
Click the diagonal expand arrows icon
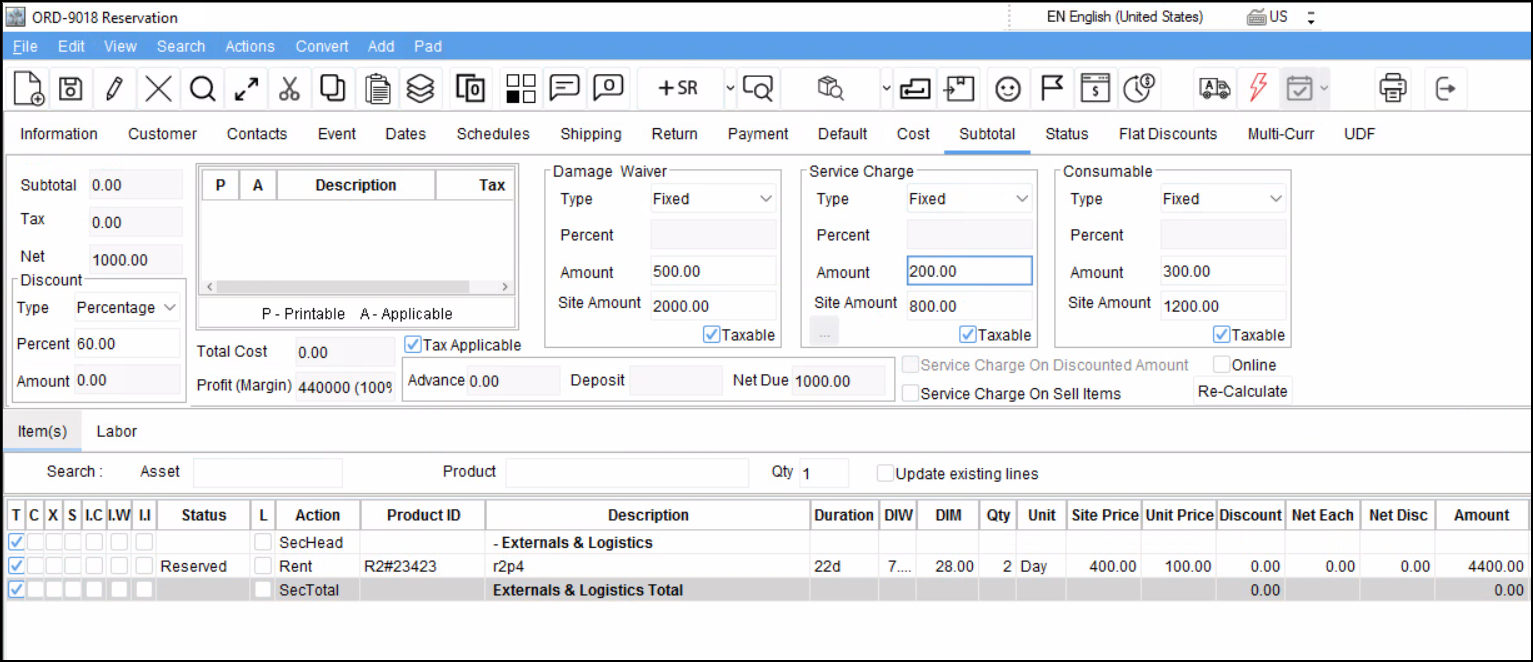coord(246,88)
